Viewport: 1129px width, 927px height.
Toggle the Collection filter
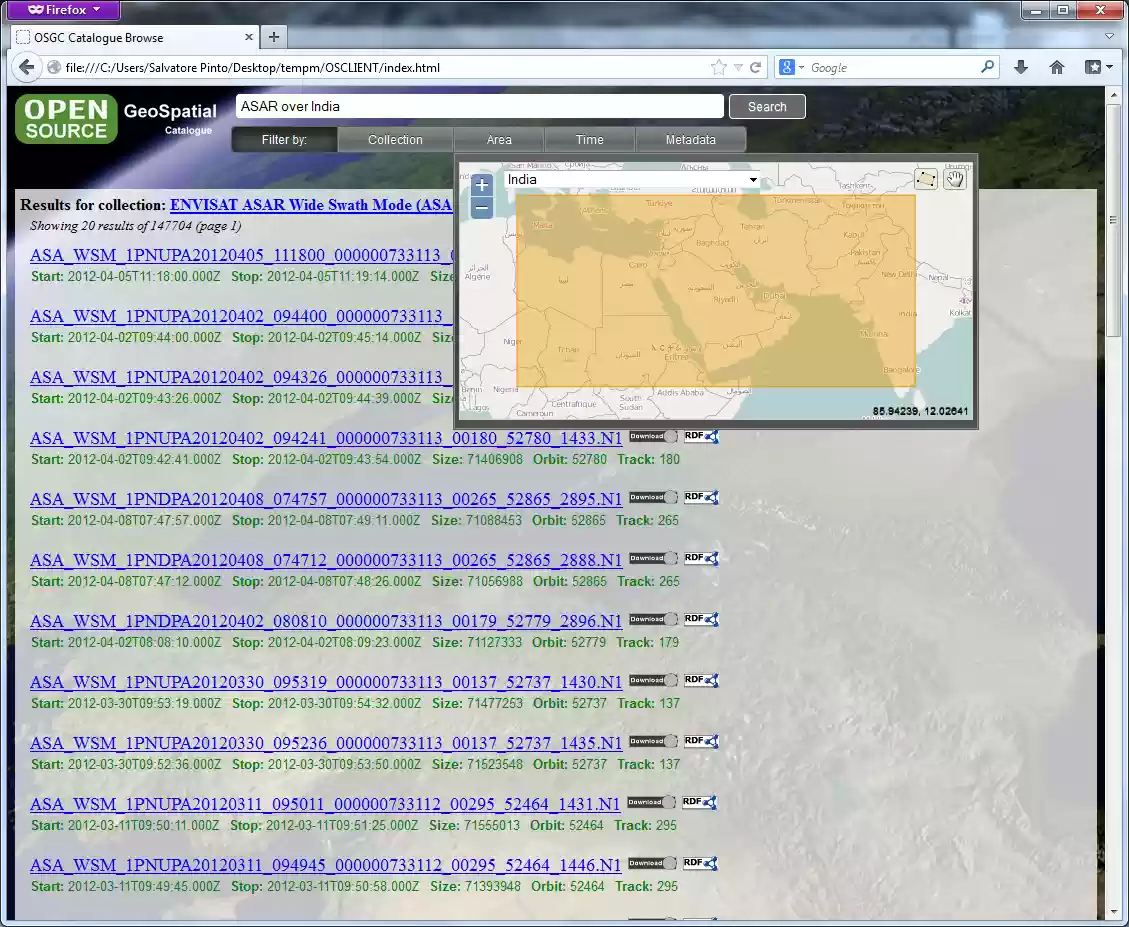pyautogui.click(x=394, y=140)
